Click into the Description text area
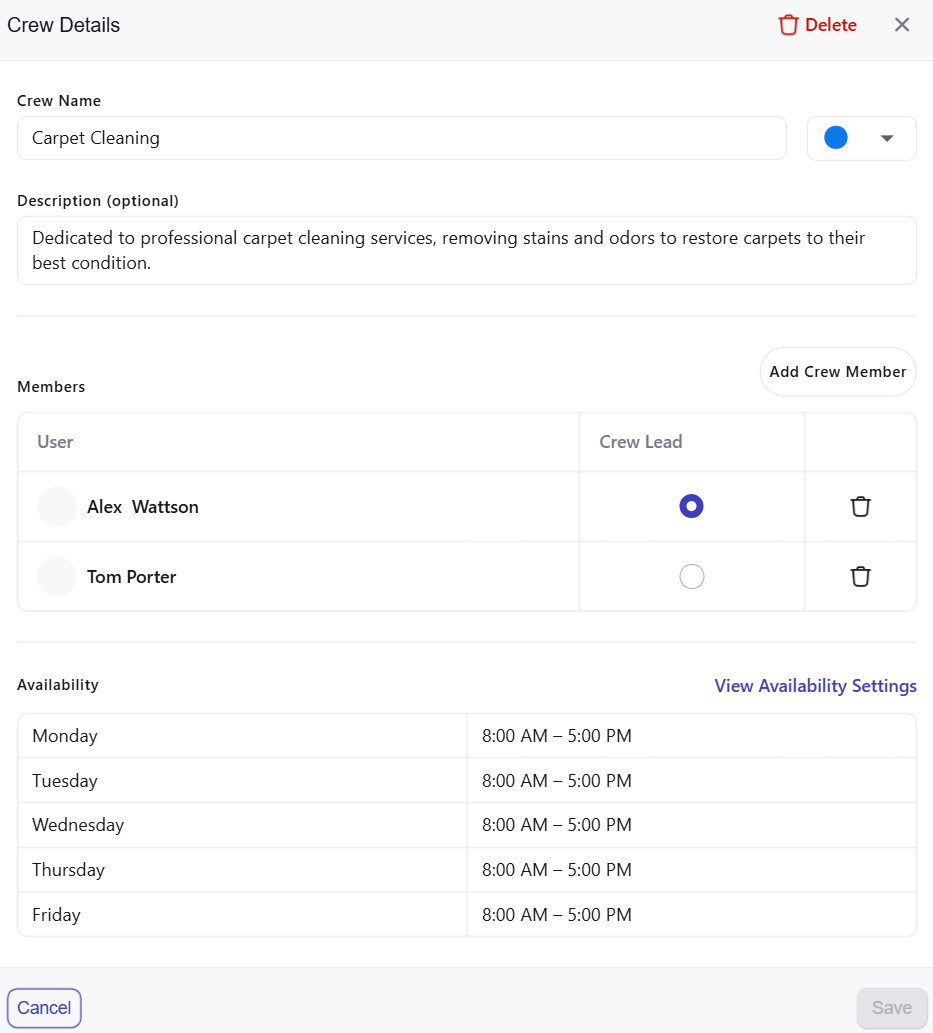Screen dimensions: 933x1033 [466, 251]
